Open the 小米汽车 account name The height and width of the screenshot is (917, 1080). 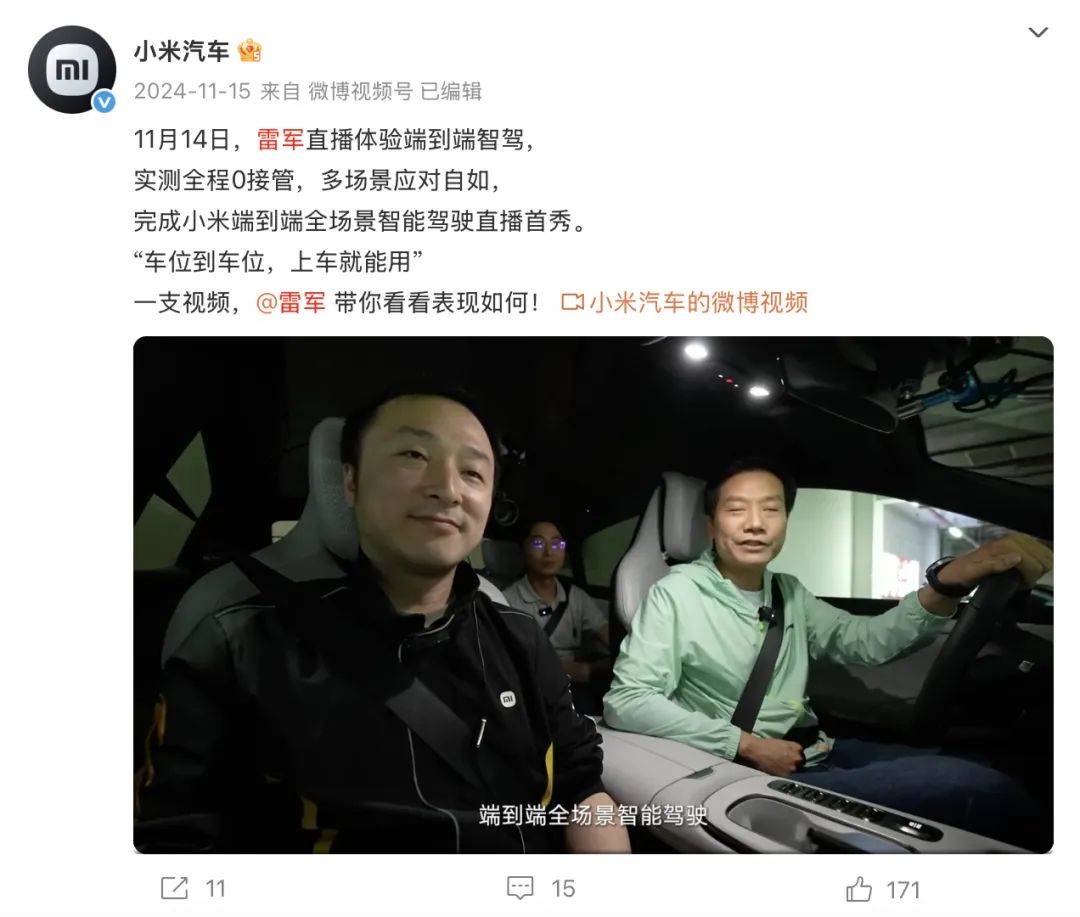[181, 52]
